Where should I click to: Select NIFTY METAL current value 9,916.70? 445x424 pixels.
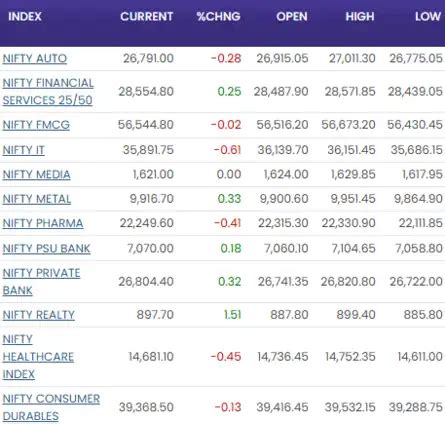tap(152, 199)
